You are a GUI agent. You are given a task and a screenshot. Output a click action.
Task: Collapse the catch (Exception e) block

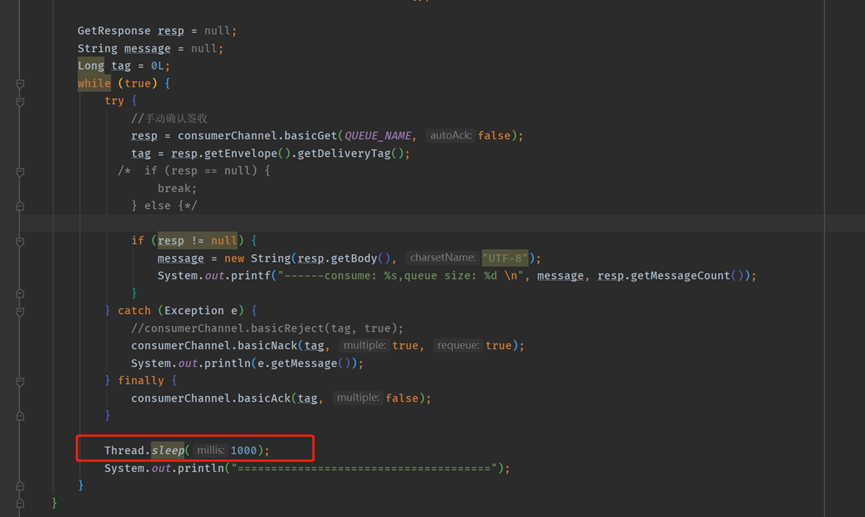[x=20, y=311]
